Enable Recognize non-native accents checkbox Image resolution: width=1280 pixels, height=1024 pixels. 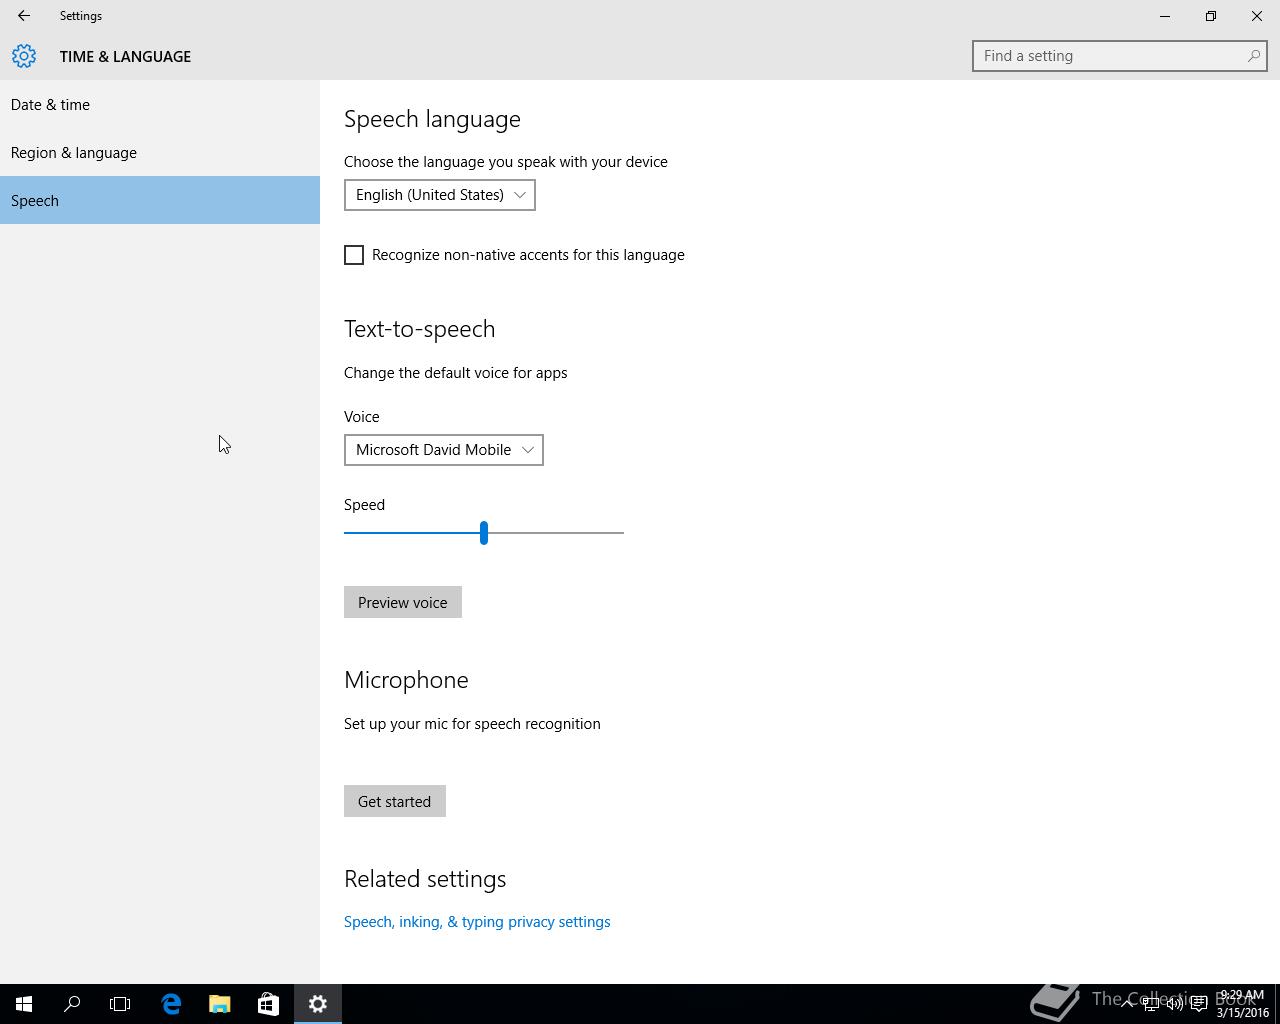click(x=354, y=255)
